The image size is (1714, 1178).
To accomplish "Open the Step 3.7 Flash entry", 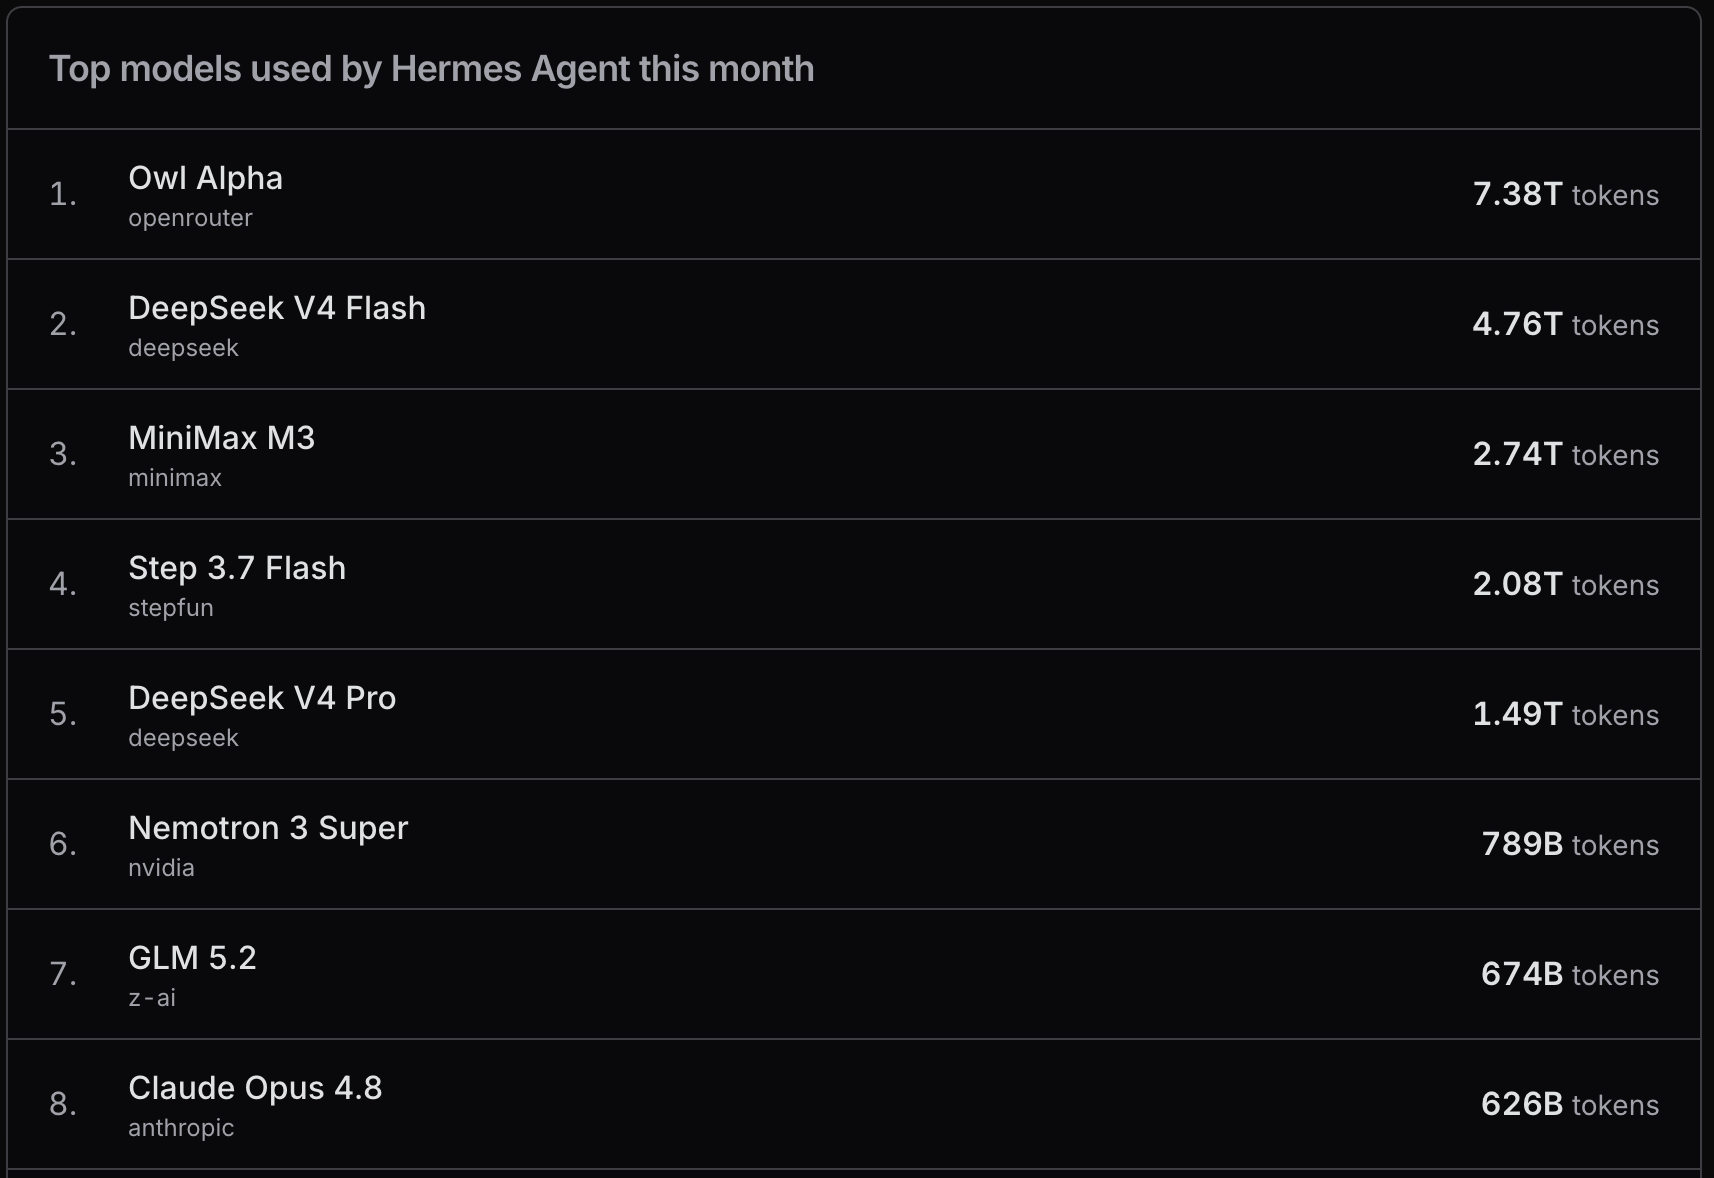I will tap(237, 568).
